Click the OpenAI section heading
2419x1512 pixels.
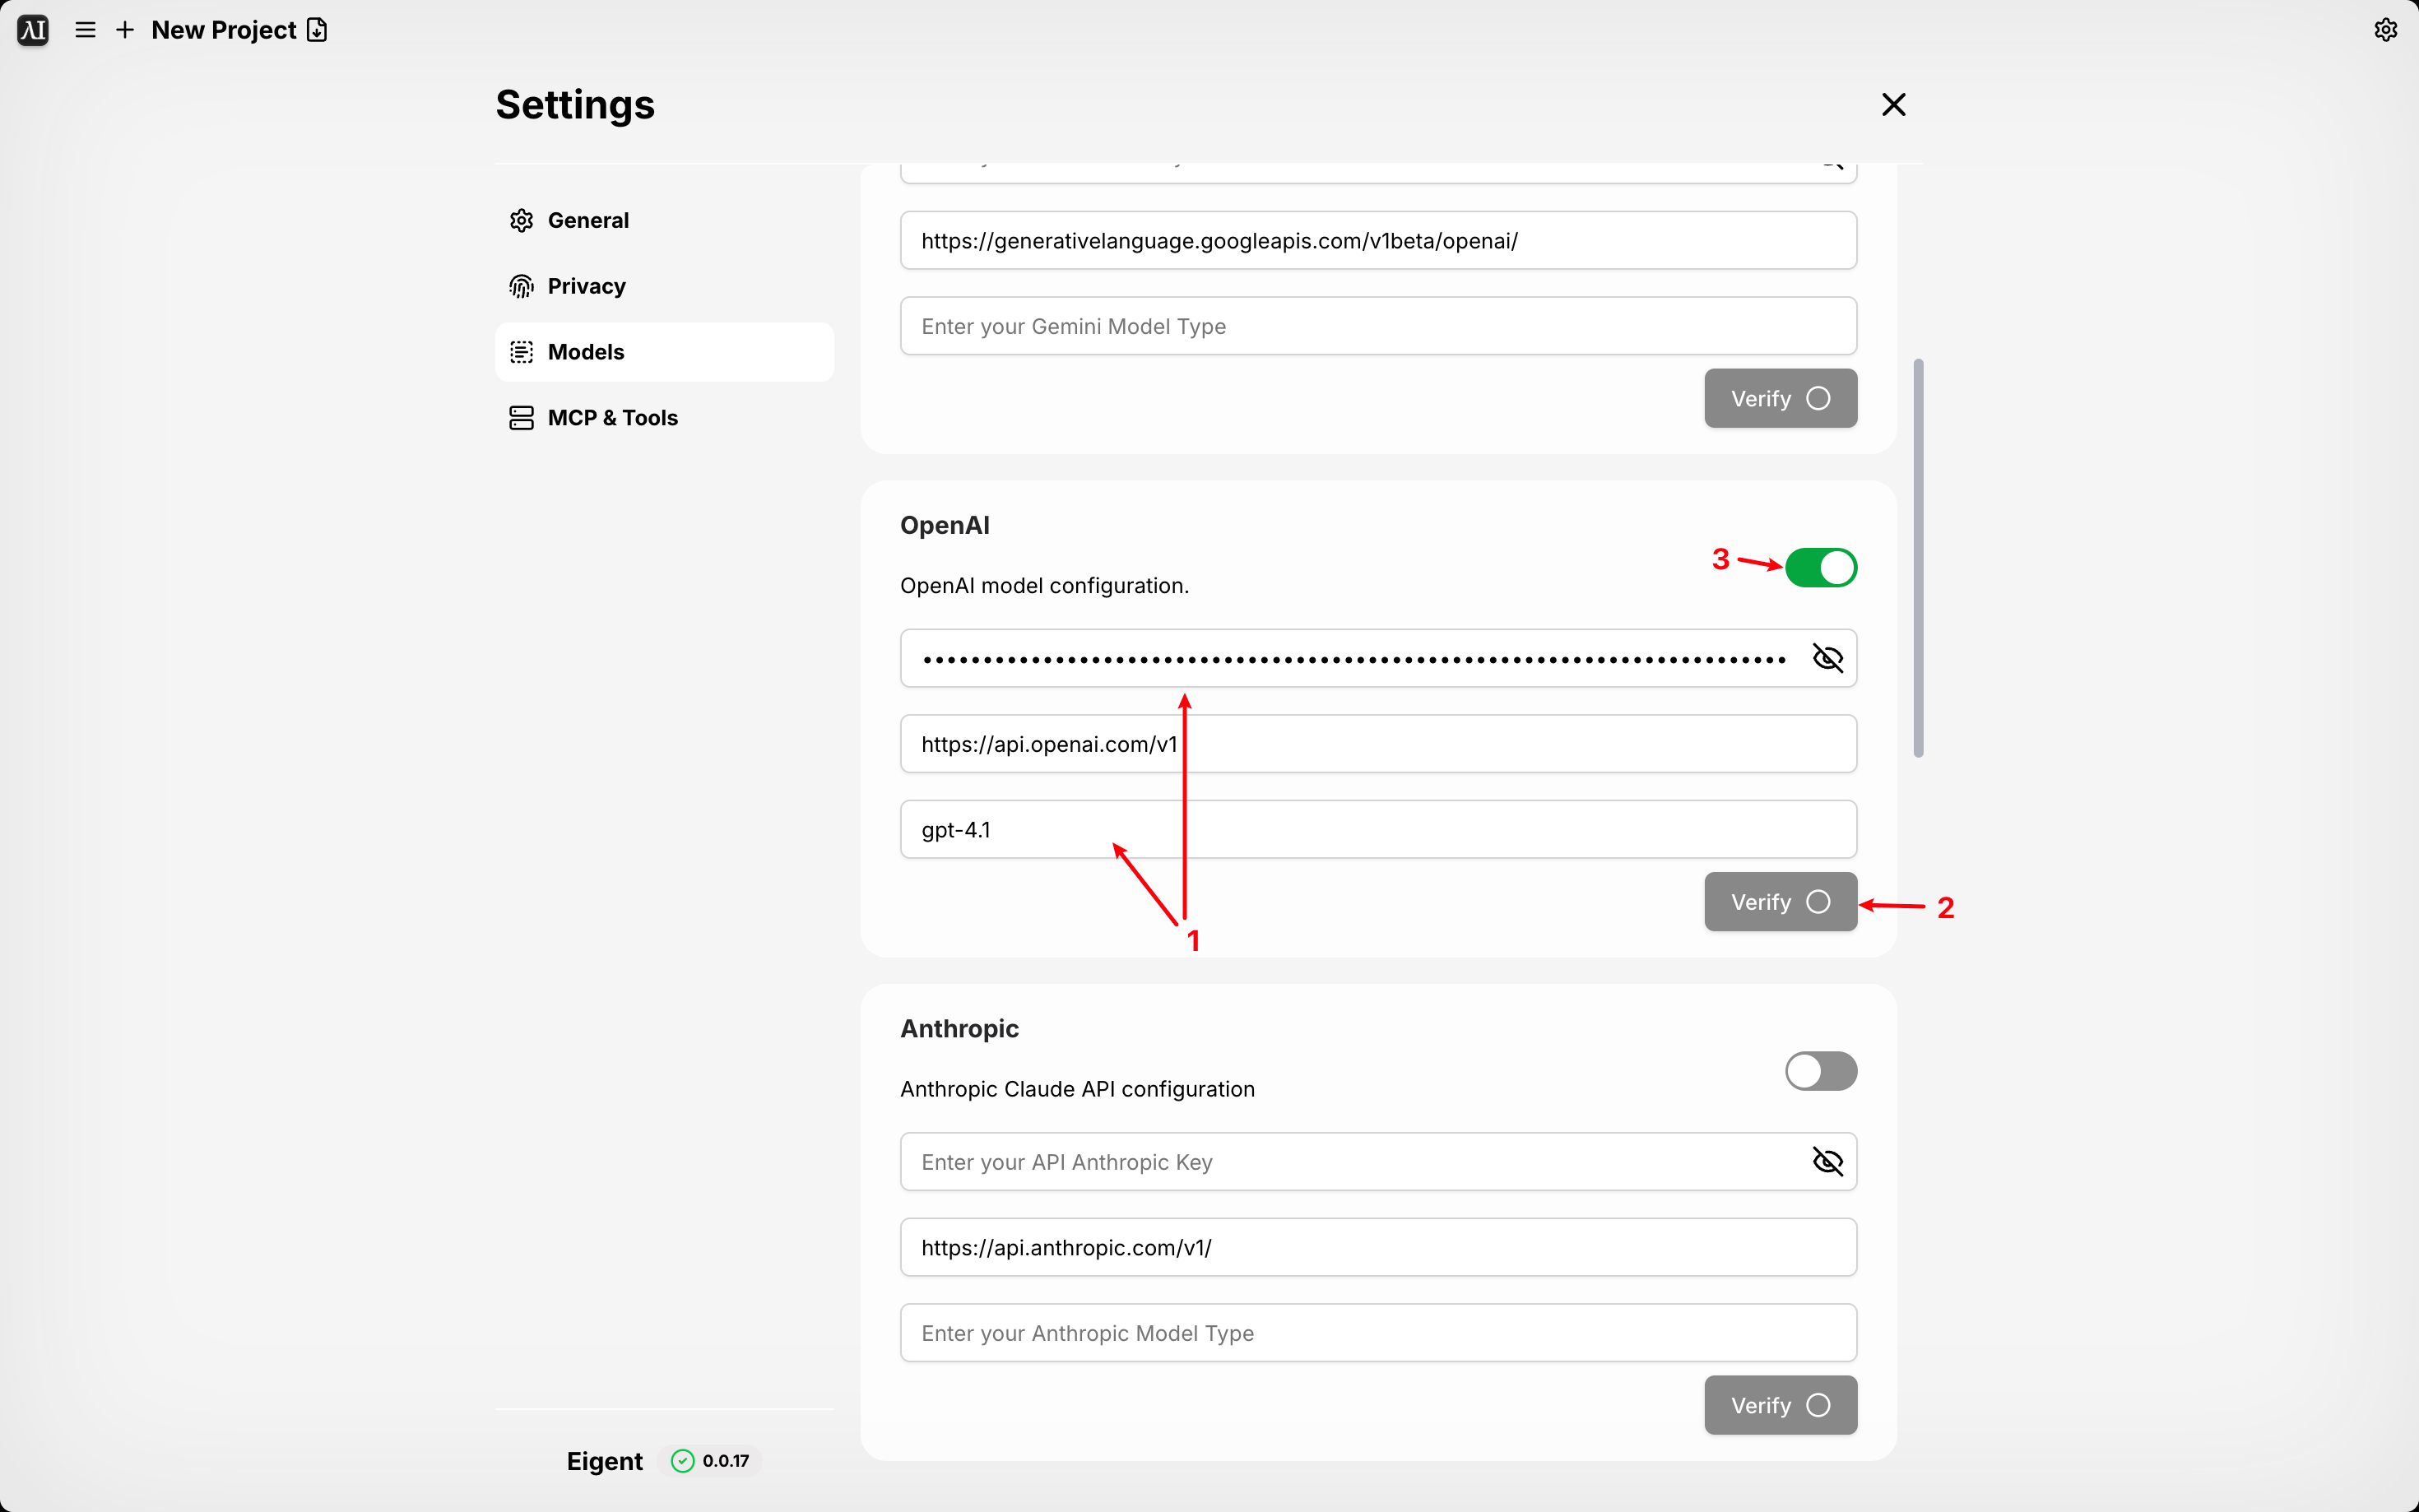944,525
